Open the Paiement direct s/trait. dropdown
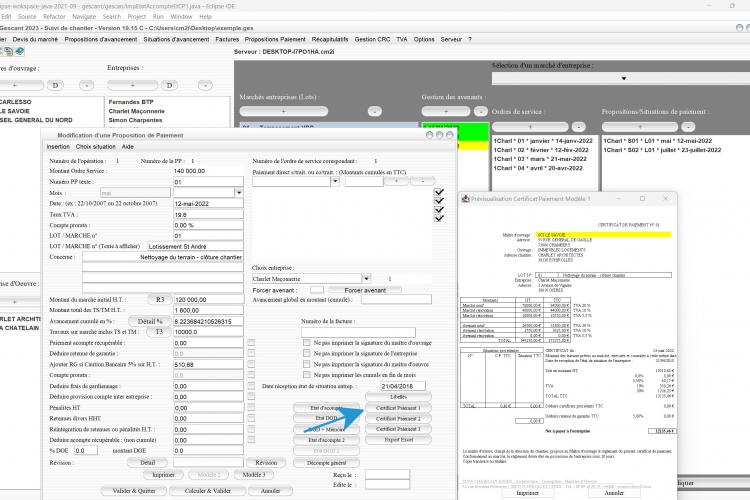This screenshot has width=750, height=500. (x=335, y=181)
